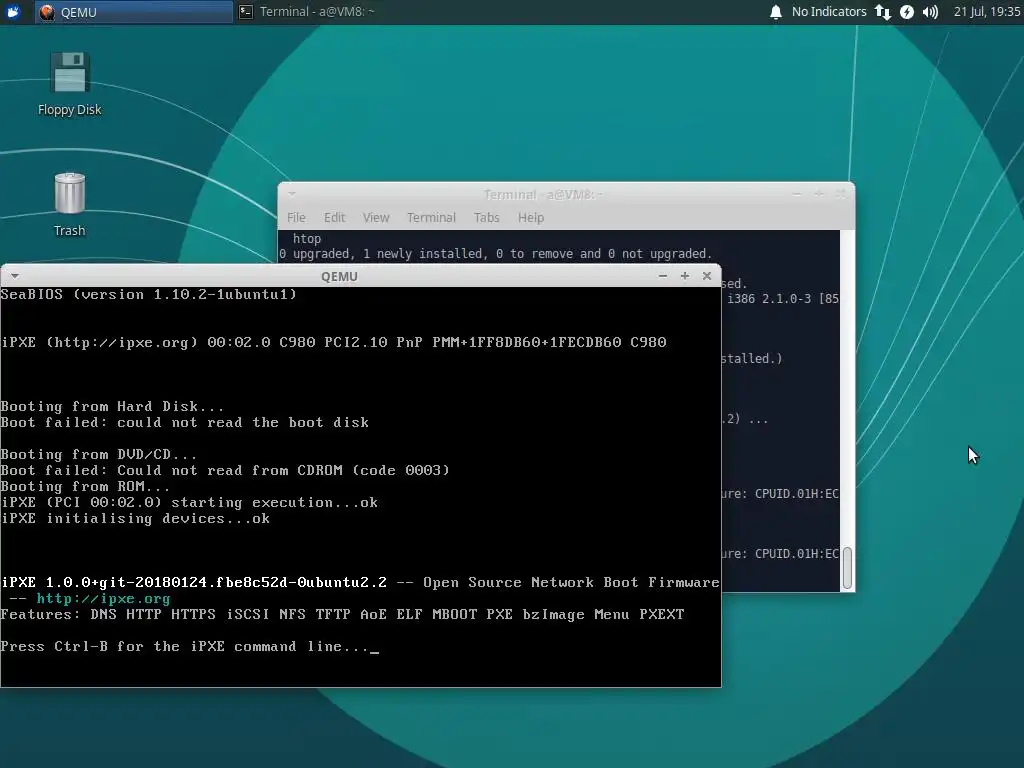Select the Trash desktop icon
The width and height of the screenshot is (1024, 768).
coord(69,204)
